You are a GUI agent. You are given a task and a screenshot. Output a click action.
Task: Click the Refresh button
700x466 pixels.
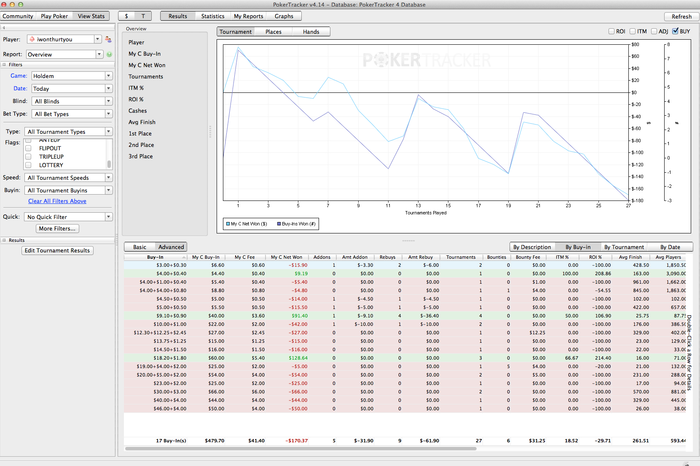coord(679,16)
